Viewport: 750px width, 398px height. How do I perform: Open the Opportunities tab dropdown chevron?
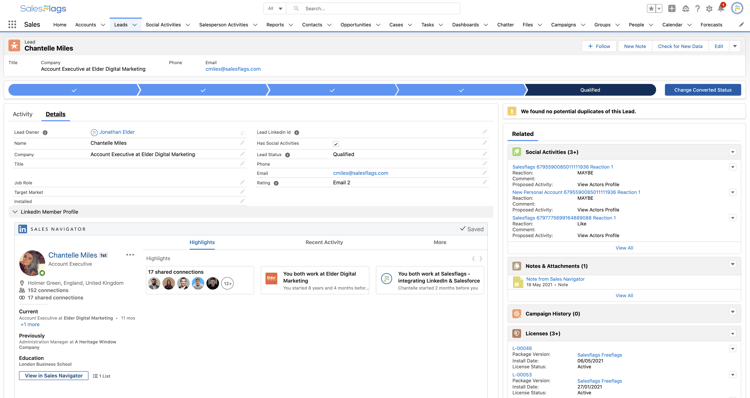point(378,25)
